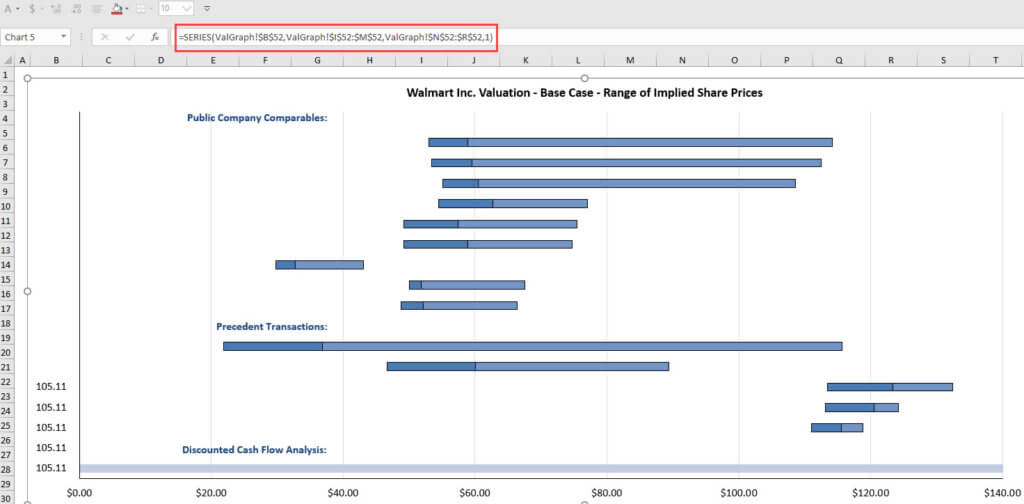
Task: Click the Borders icon
Action: click(139, 8)
